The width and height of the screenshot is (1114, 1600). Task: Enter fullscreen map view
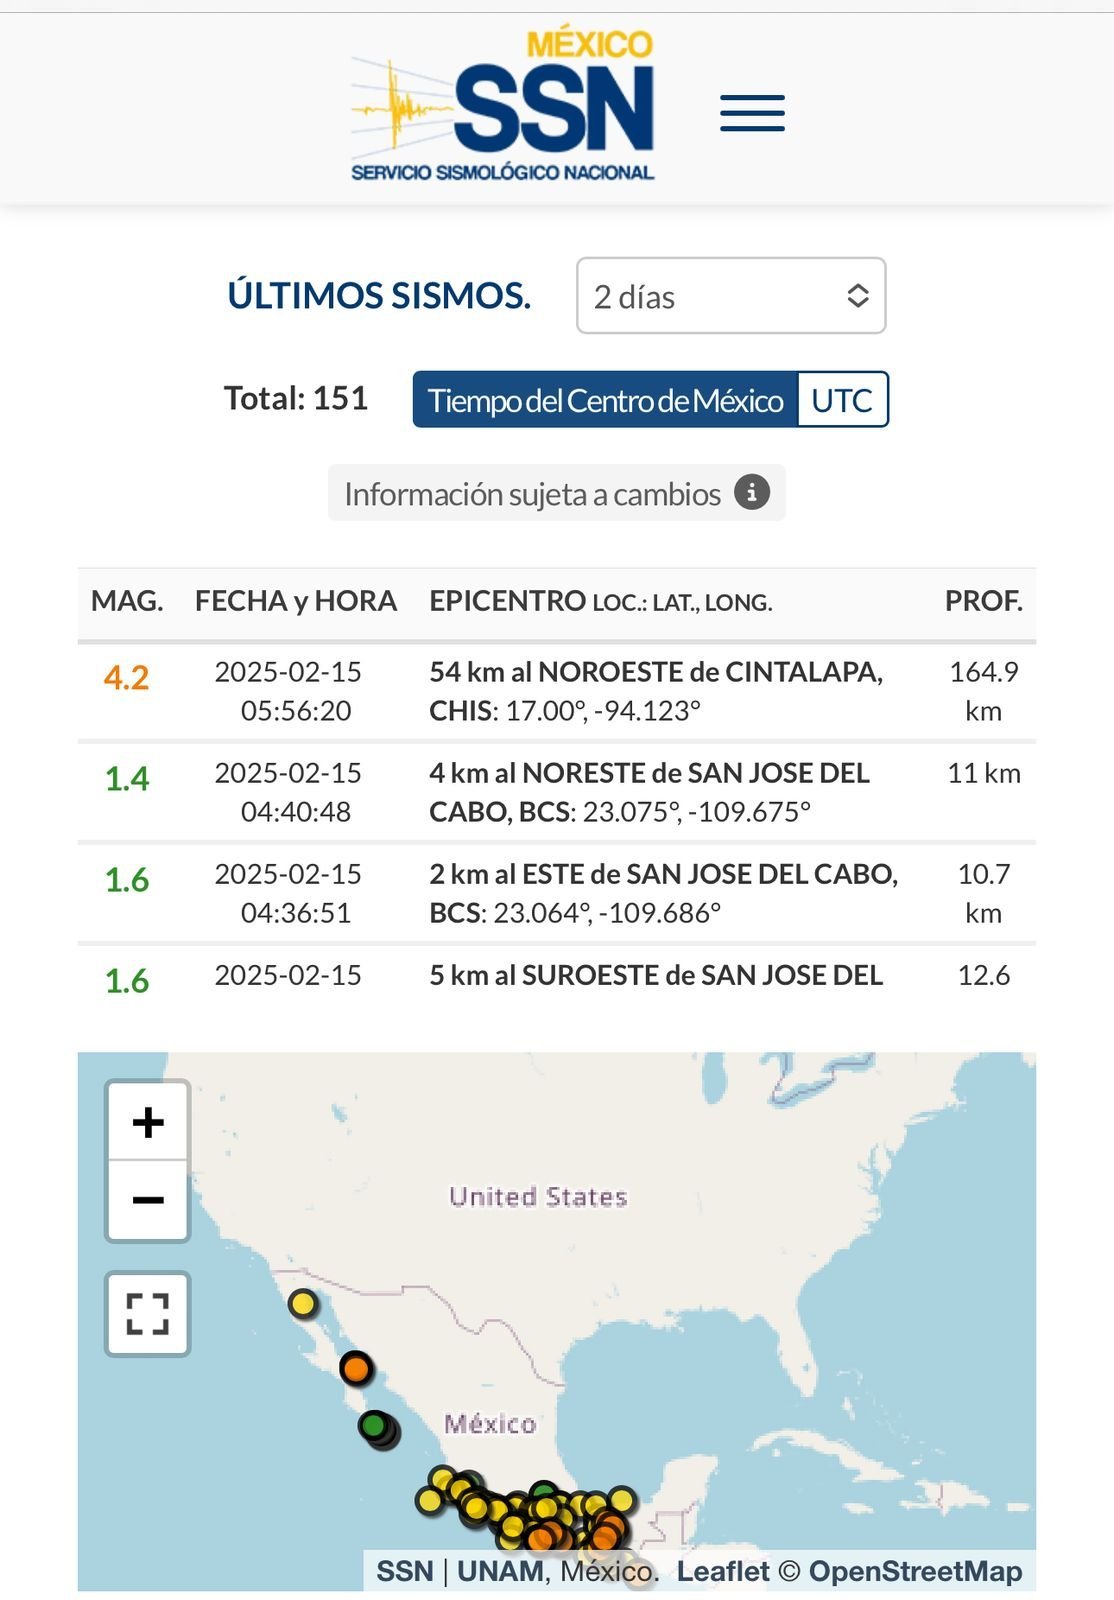pos(148,1314)
